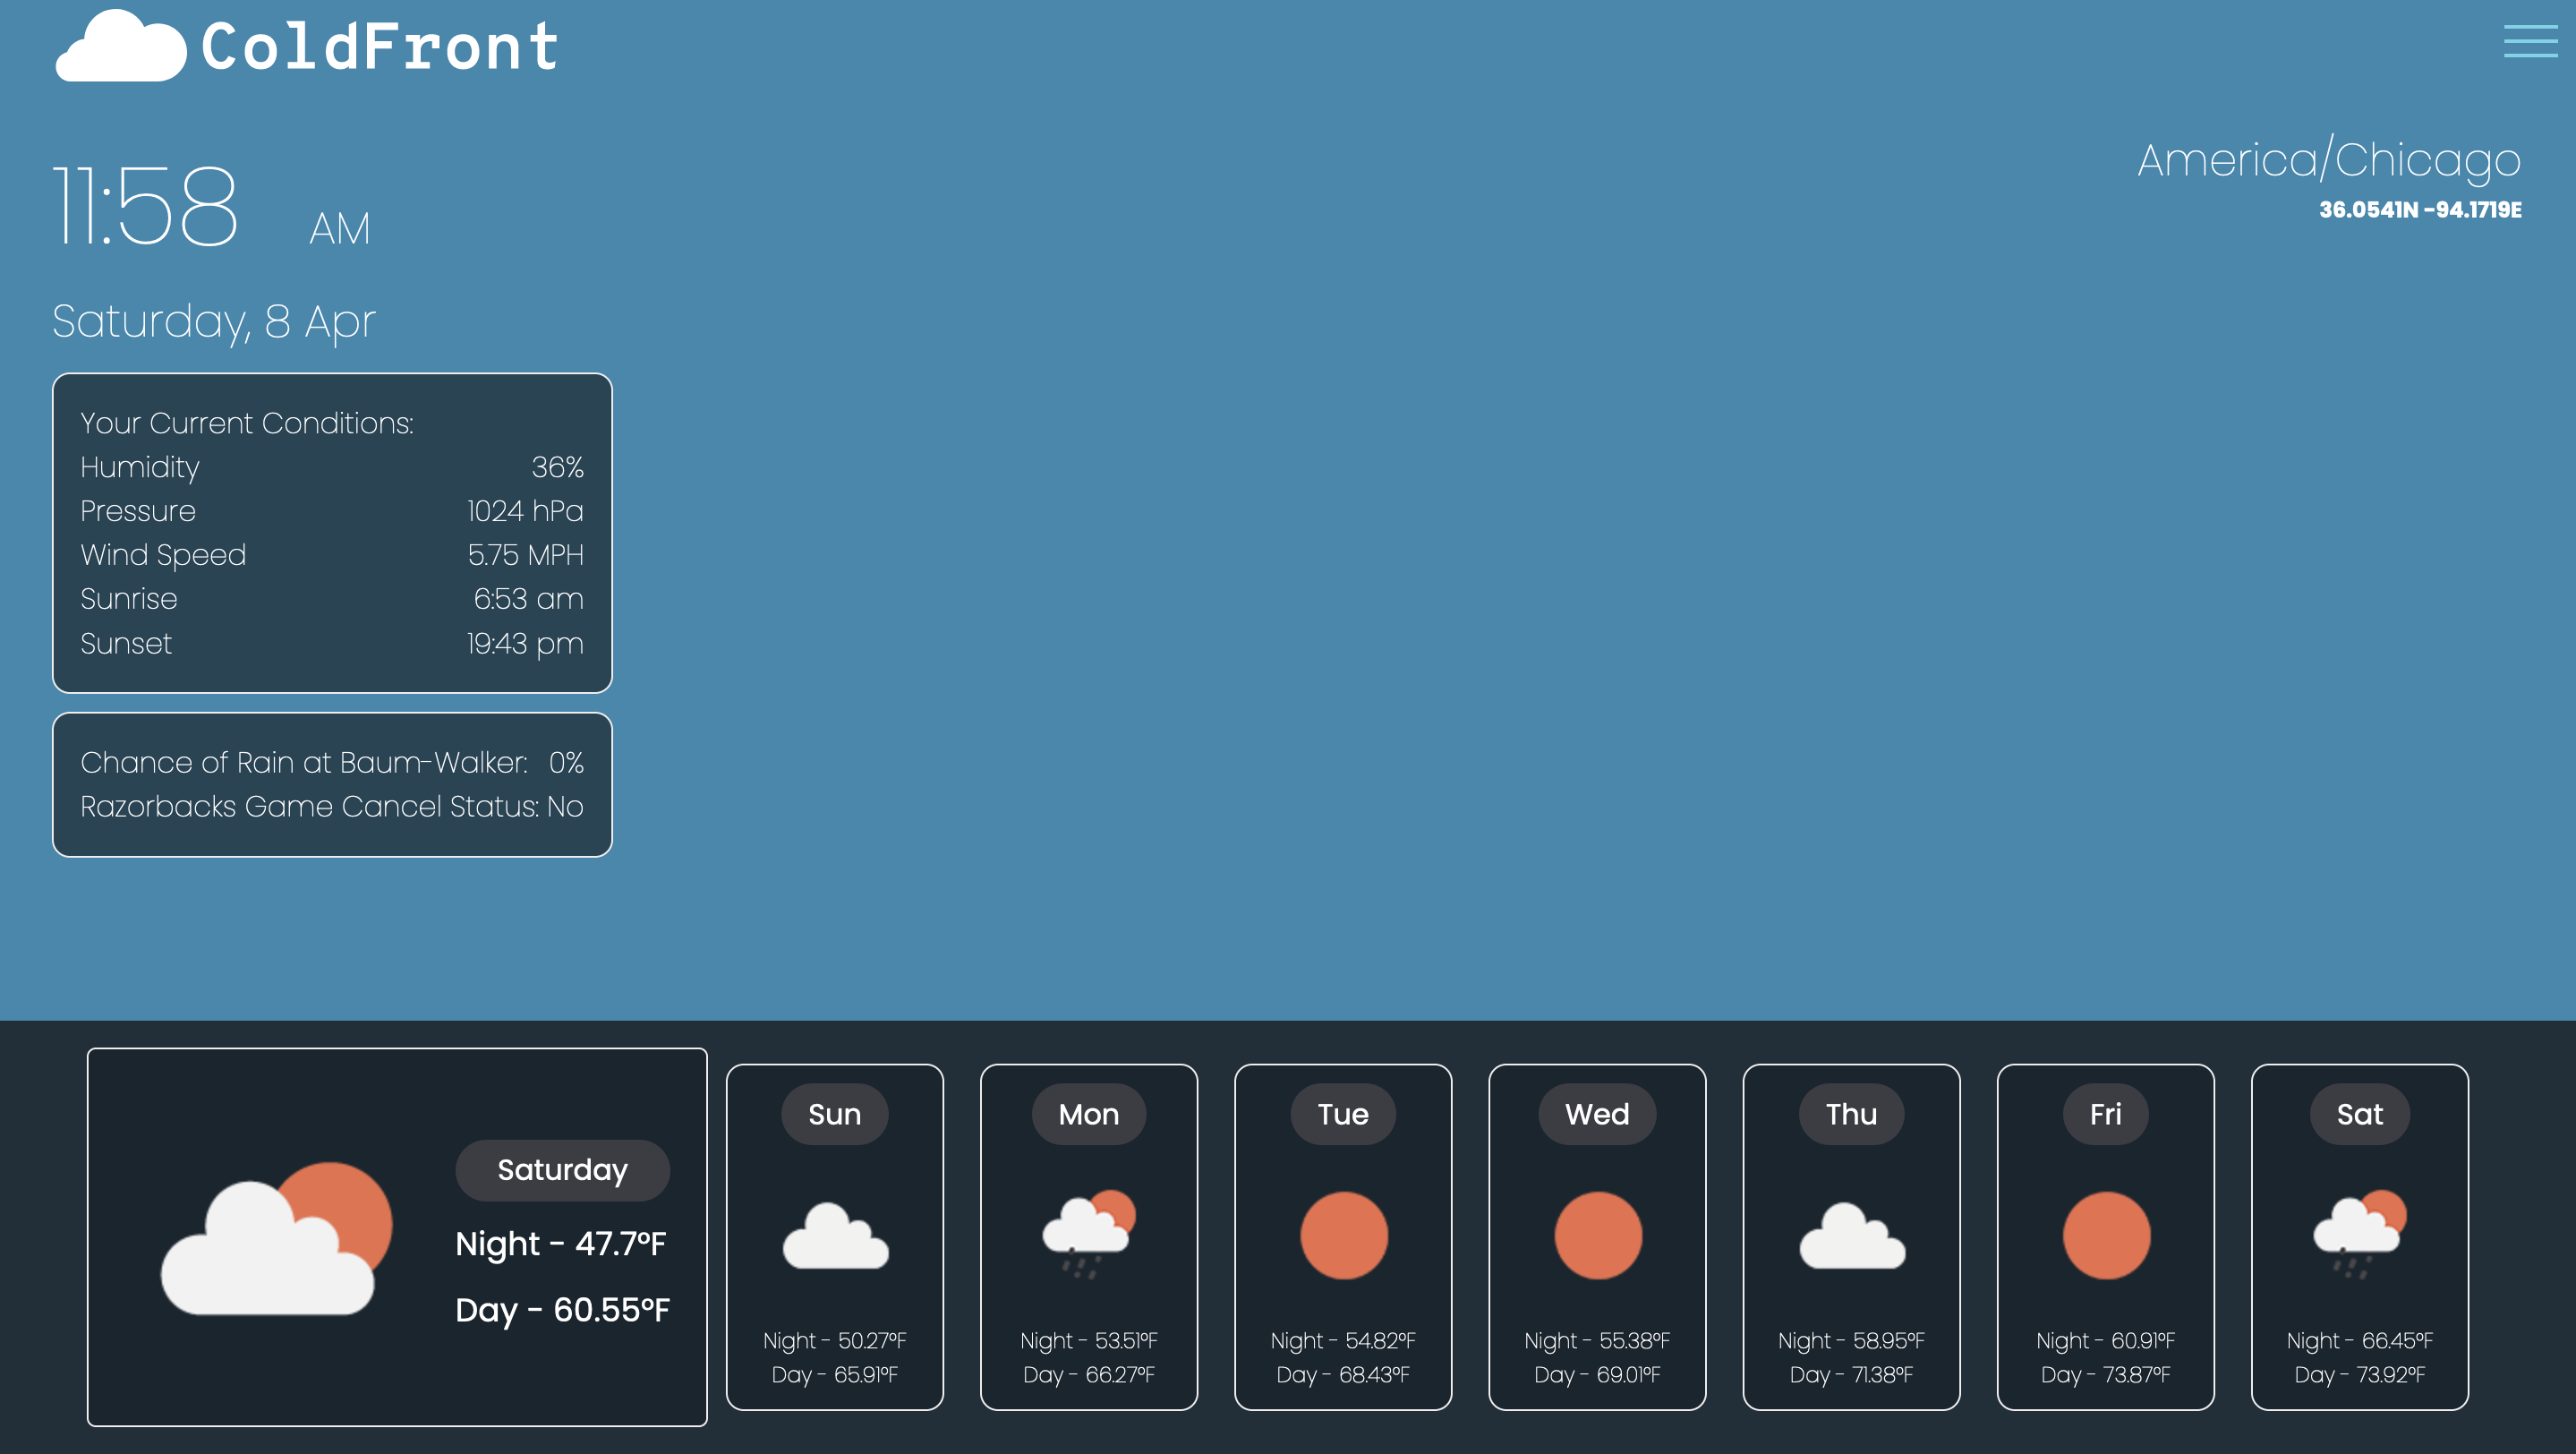
Task: Click the Wind Speed label
Action: (163, 555)
